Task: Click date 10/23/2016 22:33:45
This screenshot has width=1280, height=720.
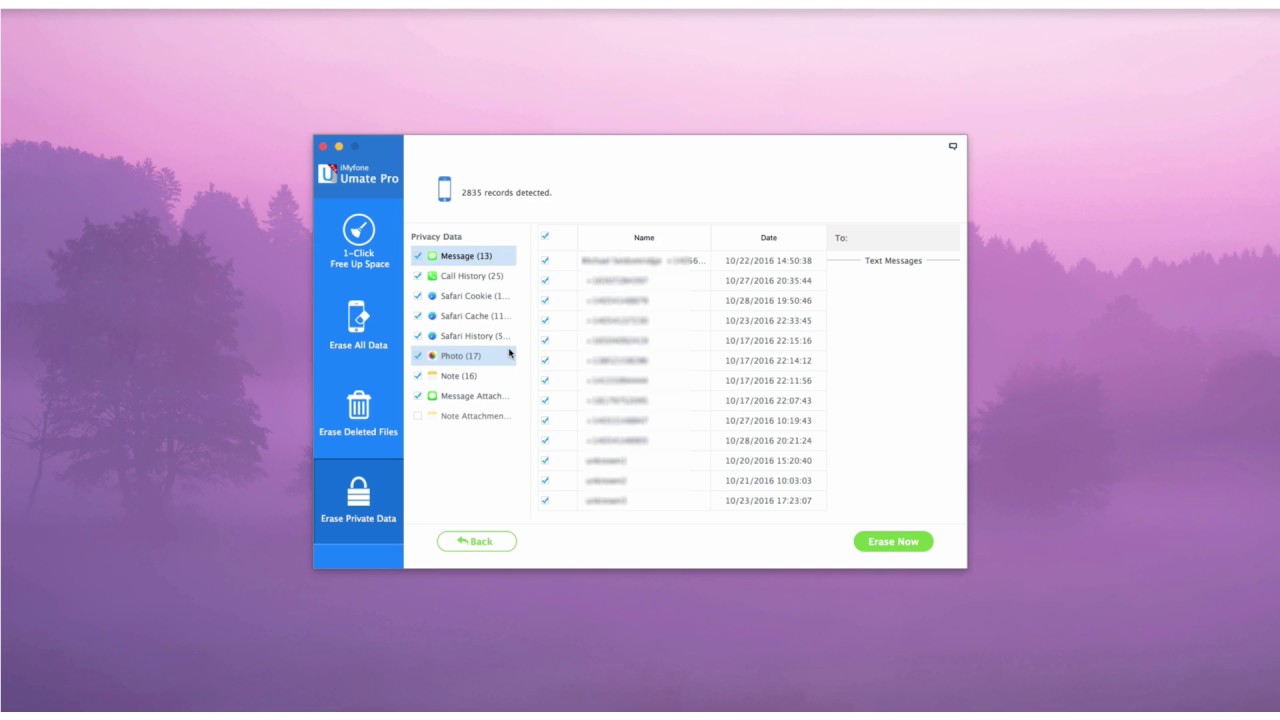Action: 768,321
